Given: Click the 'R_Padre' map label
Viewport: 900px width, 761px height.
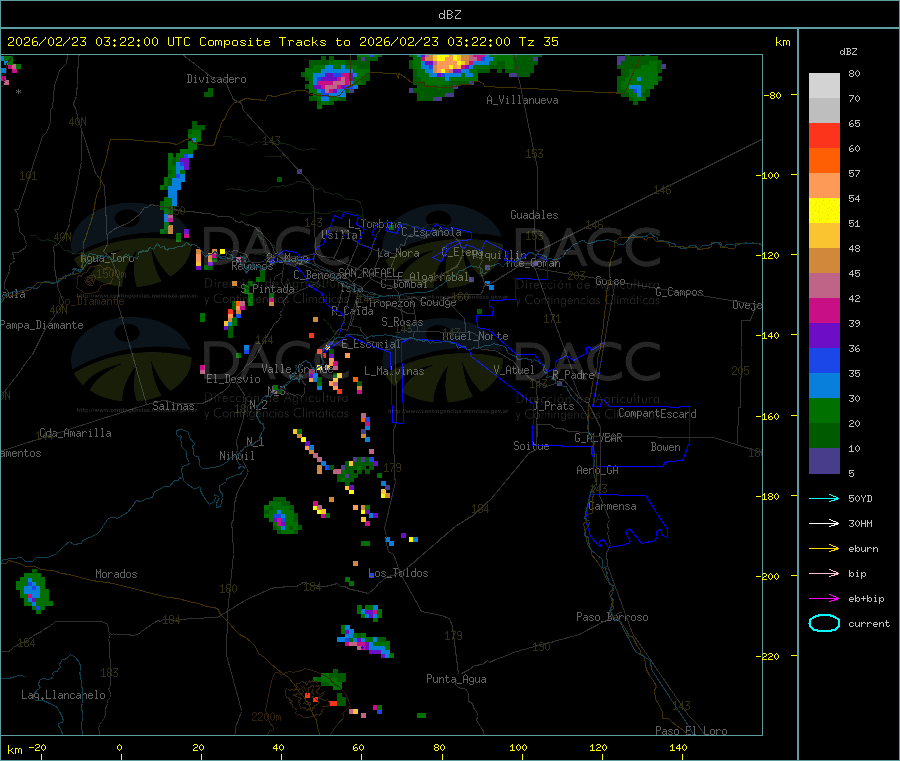Looking at the screenshot, I should click(573, 375).
